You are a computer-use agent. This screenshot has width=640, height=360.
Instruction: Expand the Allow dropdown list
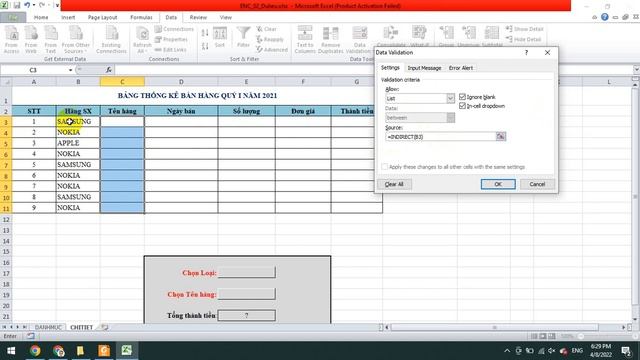[x=450, y=98]
